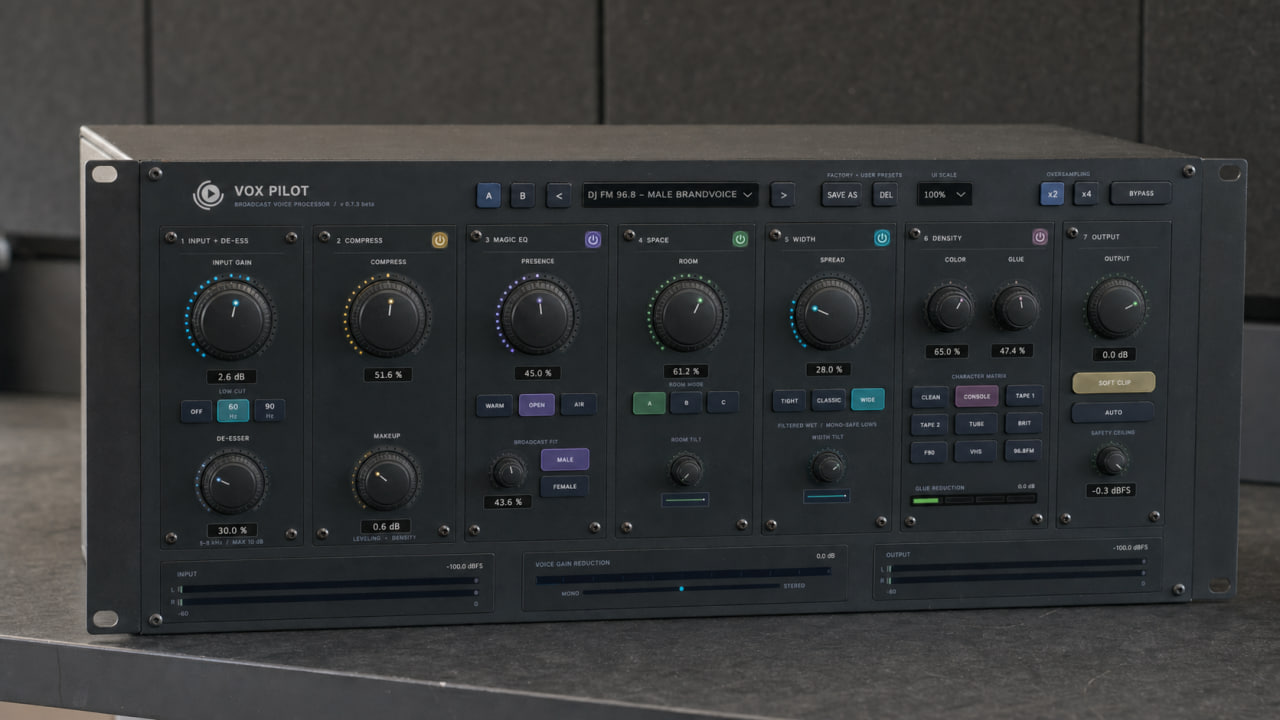Screen dimensions: 1280x720
Task: Click the Safety Ceiling value -0.3 dBFS
Action: 1111,490
